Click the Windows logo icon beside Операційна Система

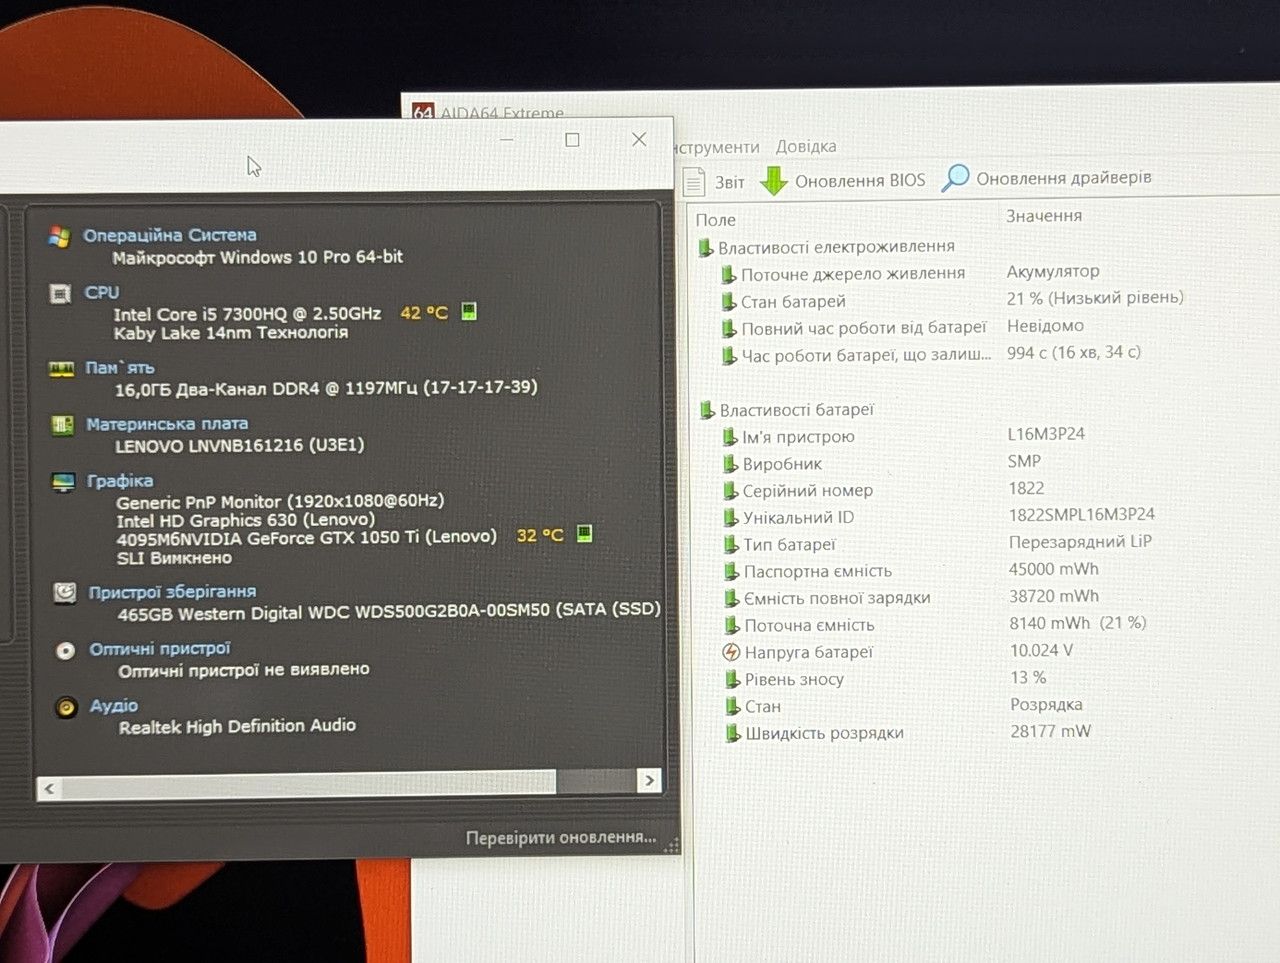tap(59, 237)
